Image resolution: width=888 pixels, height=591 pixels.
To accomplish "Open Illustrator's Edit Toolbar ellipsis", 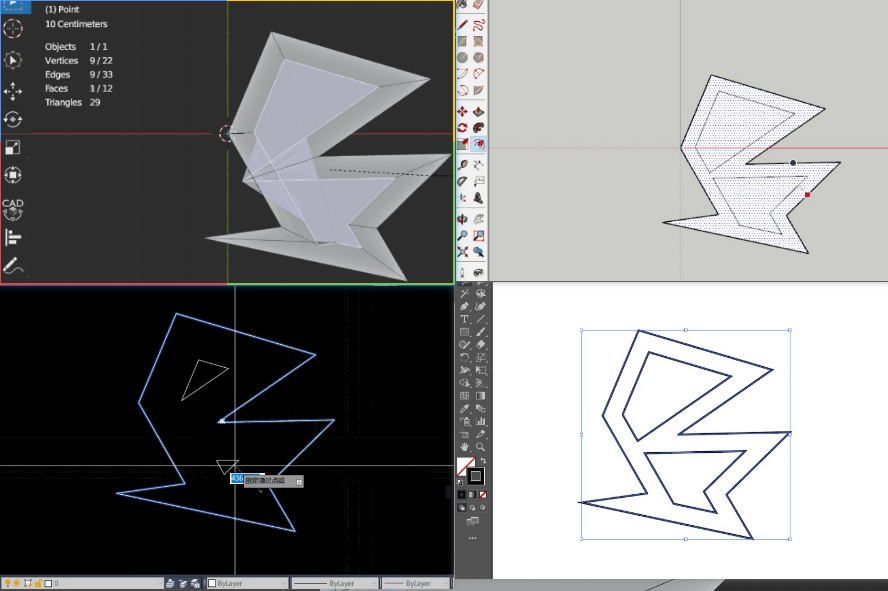I will coord(472,538).
